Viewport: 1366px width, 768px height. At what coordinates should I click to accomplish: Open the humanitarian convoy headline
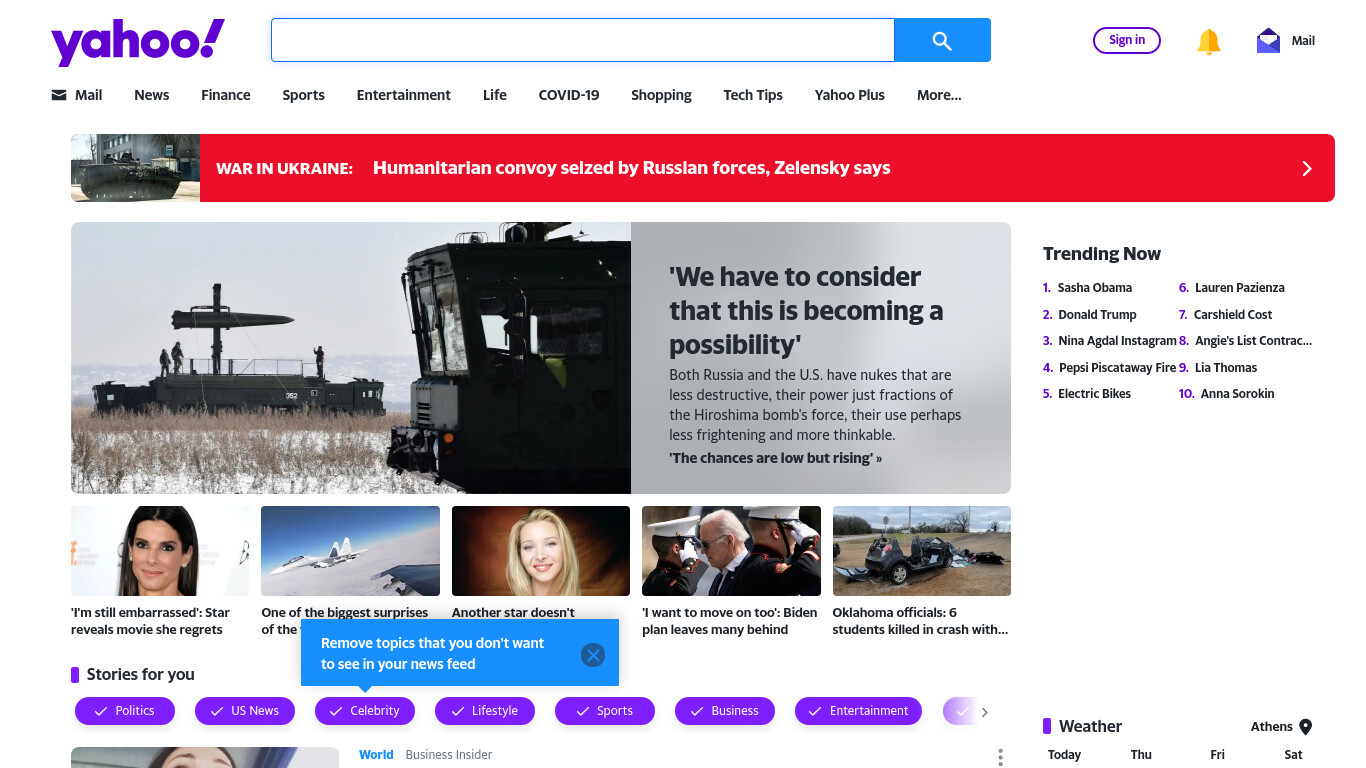click(x=631, y=168)
